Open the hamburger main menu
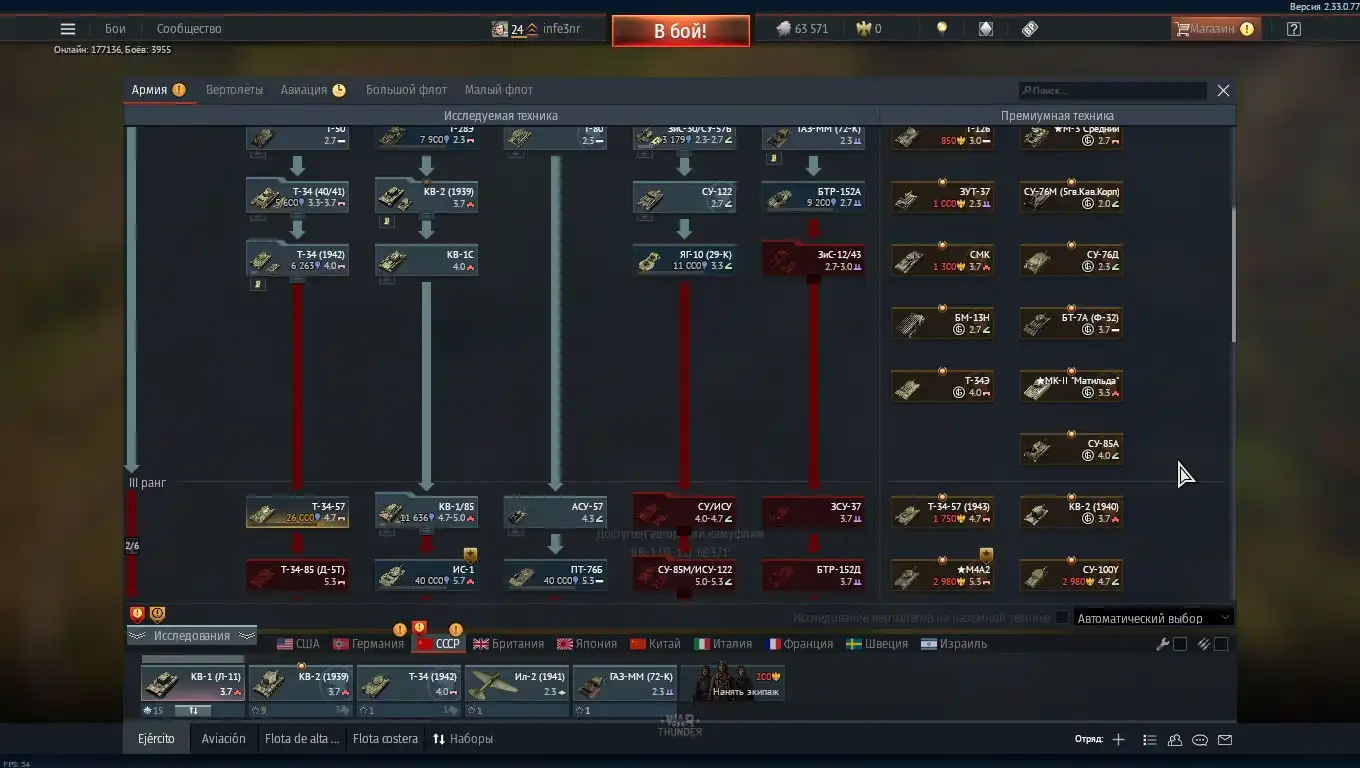1360x768 pixels. 68,29
